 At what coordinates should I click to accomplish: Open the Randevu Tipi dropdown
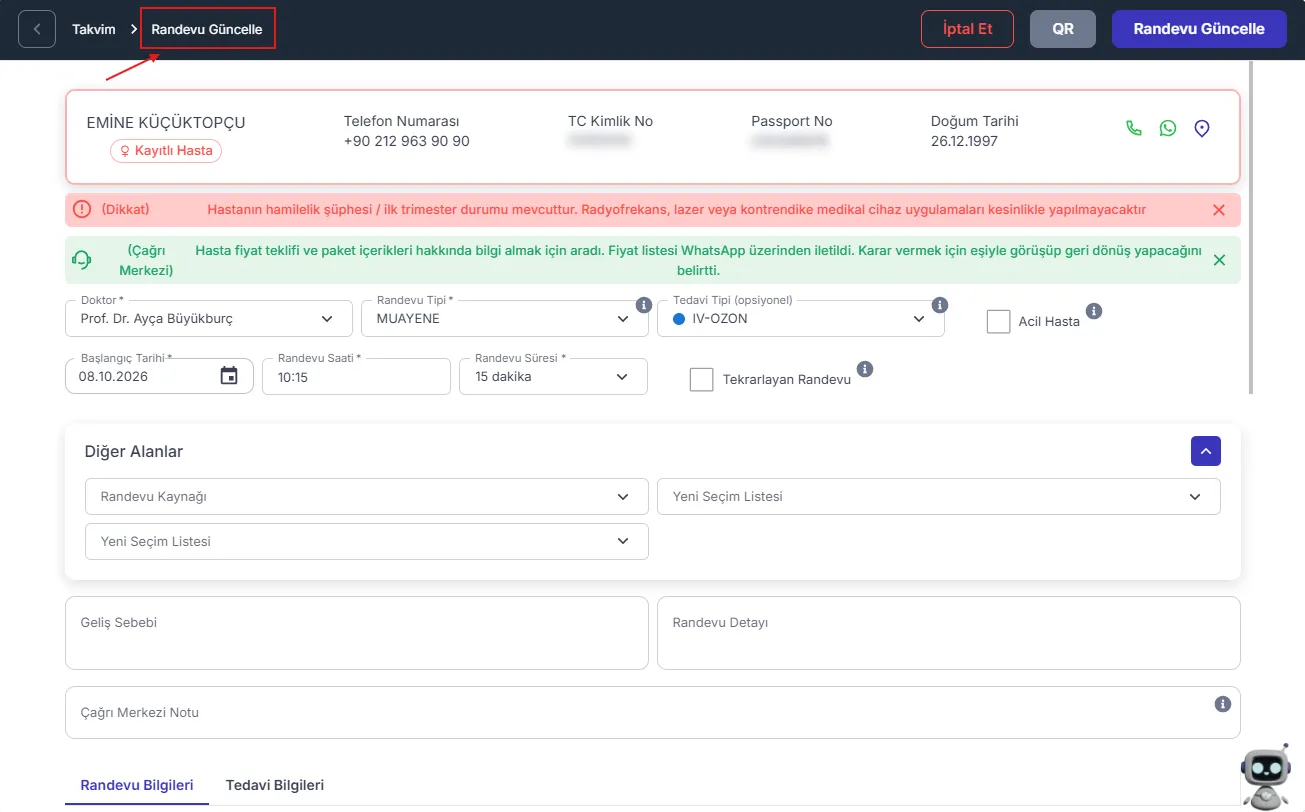505,318
